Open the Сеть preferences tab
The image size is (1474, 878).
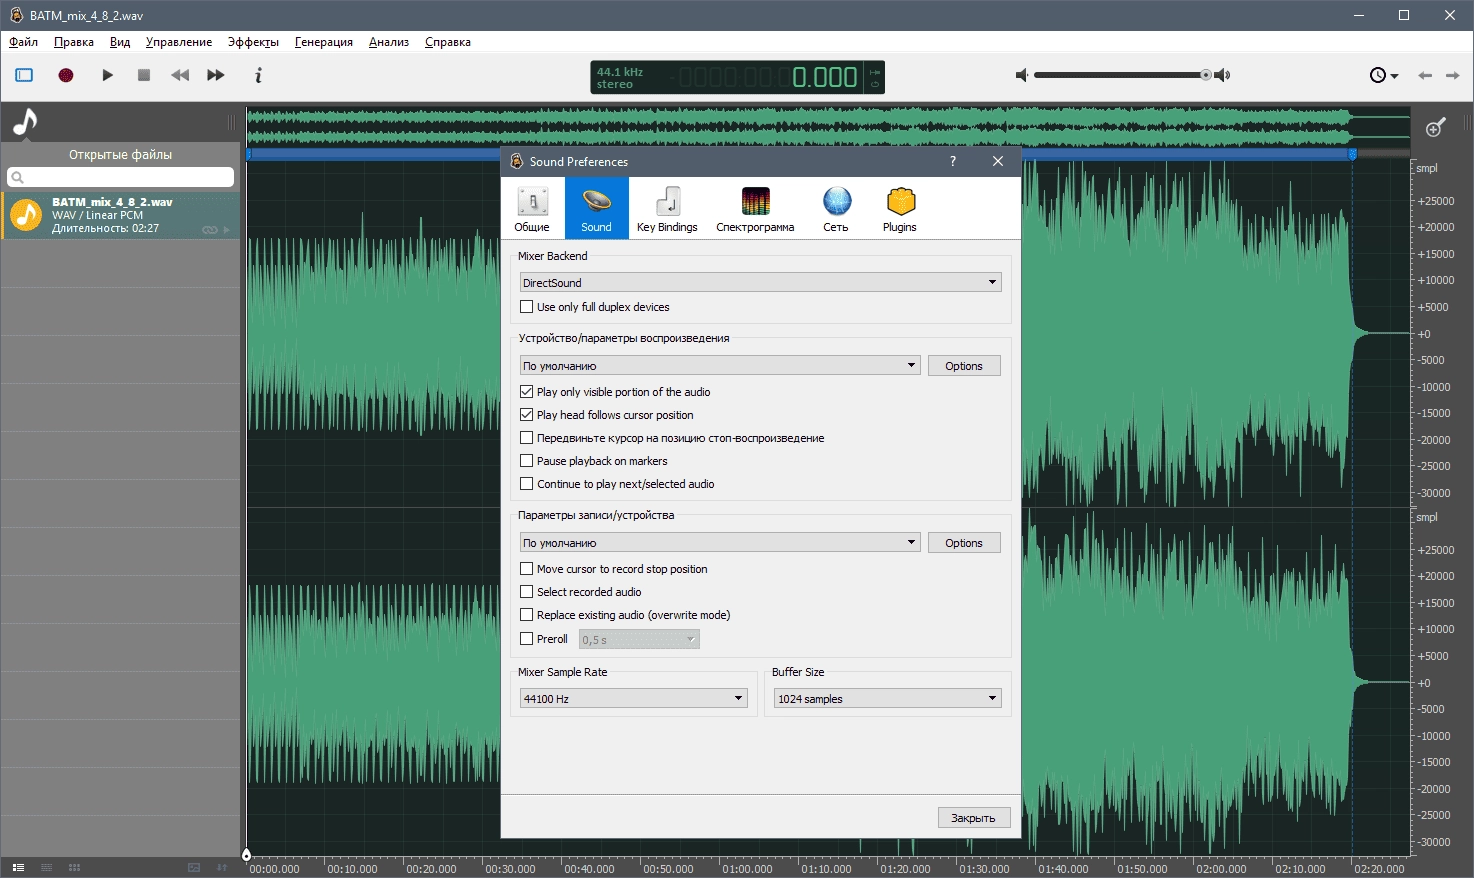(x=836, y=208)
